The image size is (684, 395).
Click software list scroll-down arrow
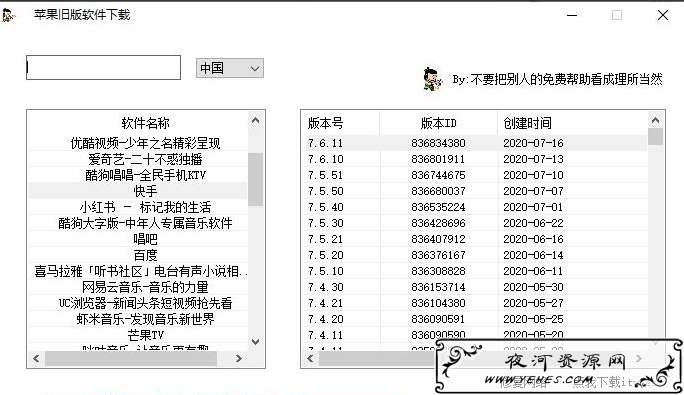click(x=256, y=341)
